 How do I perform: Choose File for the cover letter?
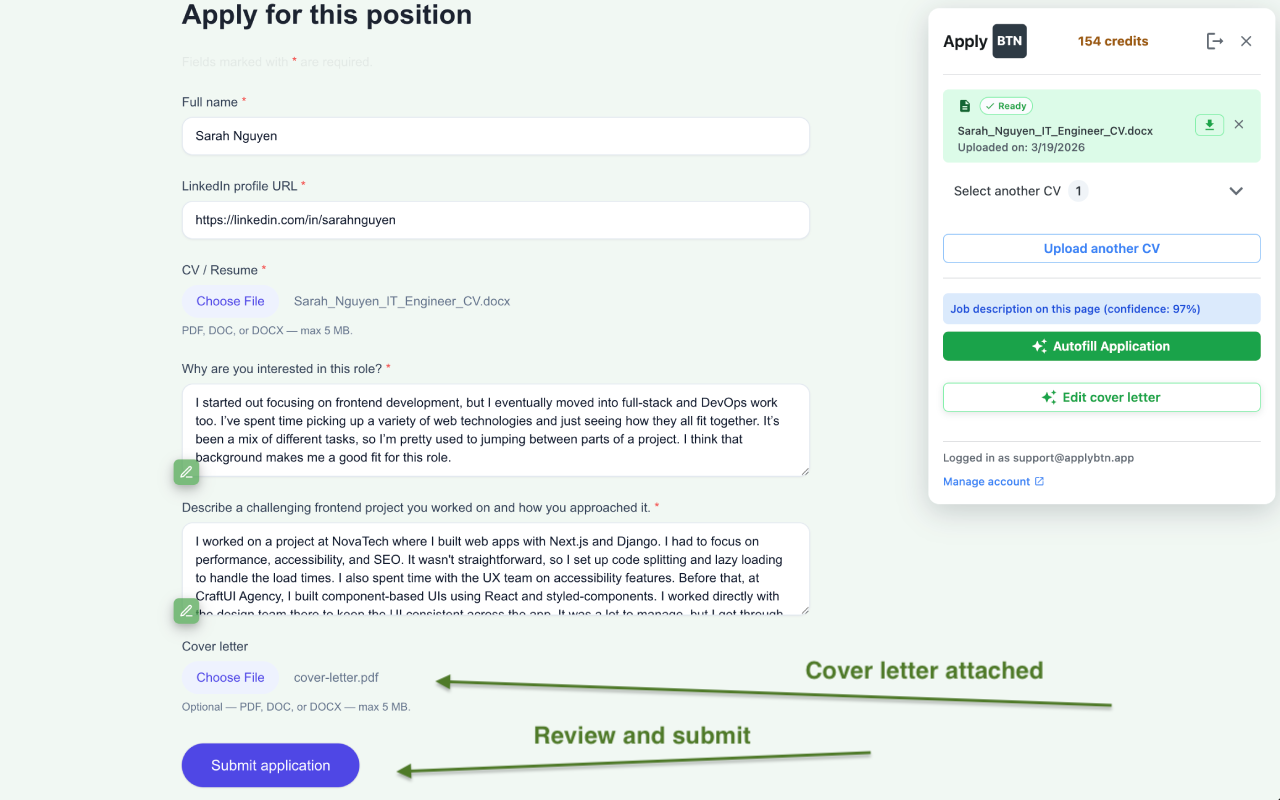230,677
